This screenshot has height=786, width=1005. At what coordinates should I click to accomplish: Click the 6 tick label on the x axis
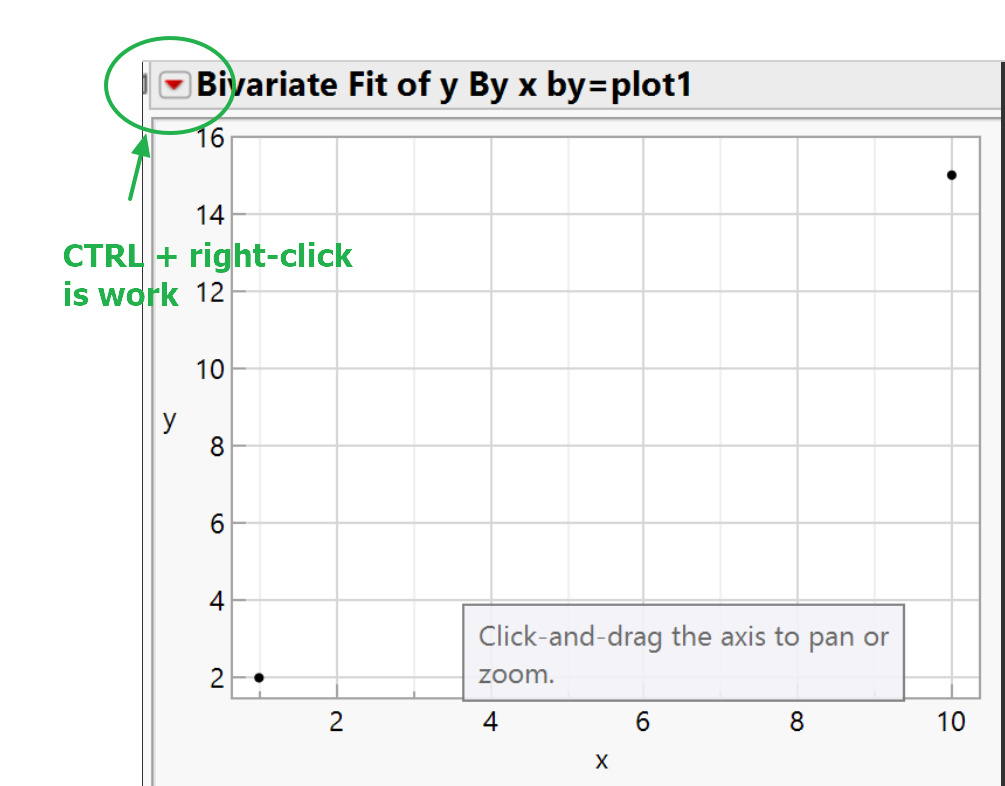[643, 722]
